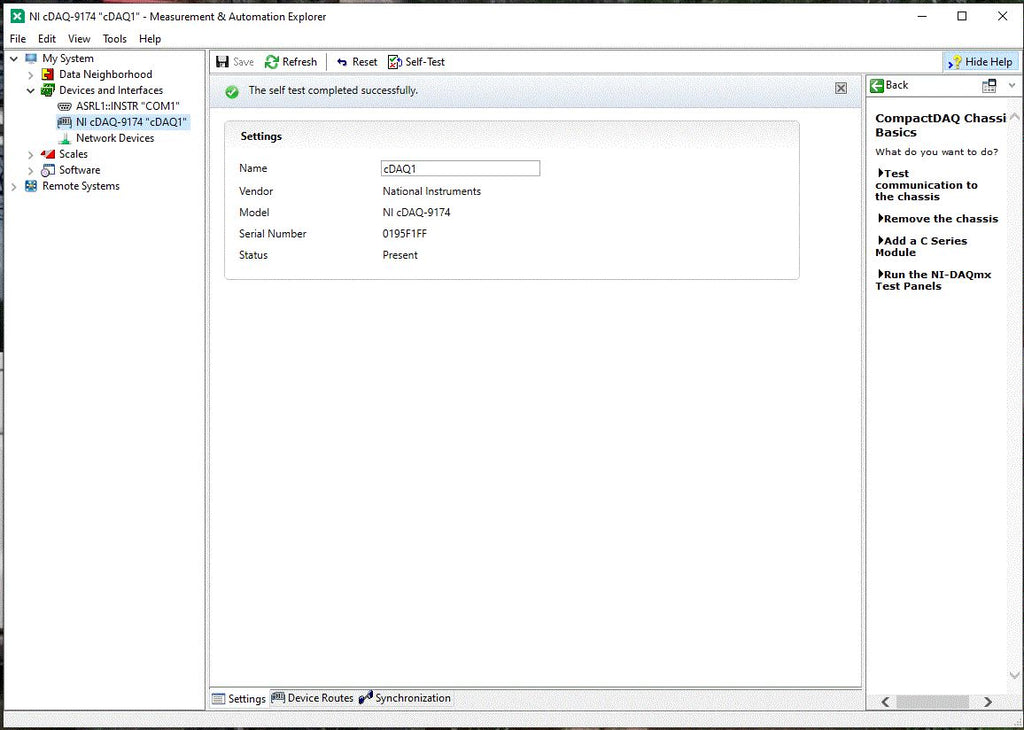Click the Self-Test checklist icon
Viewport: 1024px width, 730px height.
click(394, 62)
